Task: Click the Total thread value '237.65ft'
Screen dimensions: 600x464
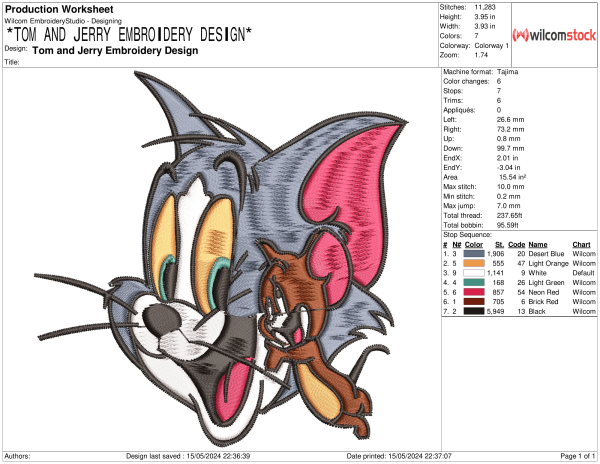Action: [509, 215]
